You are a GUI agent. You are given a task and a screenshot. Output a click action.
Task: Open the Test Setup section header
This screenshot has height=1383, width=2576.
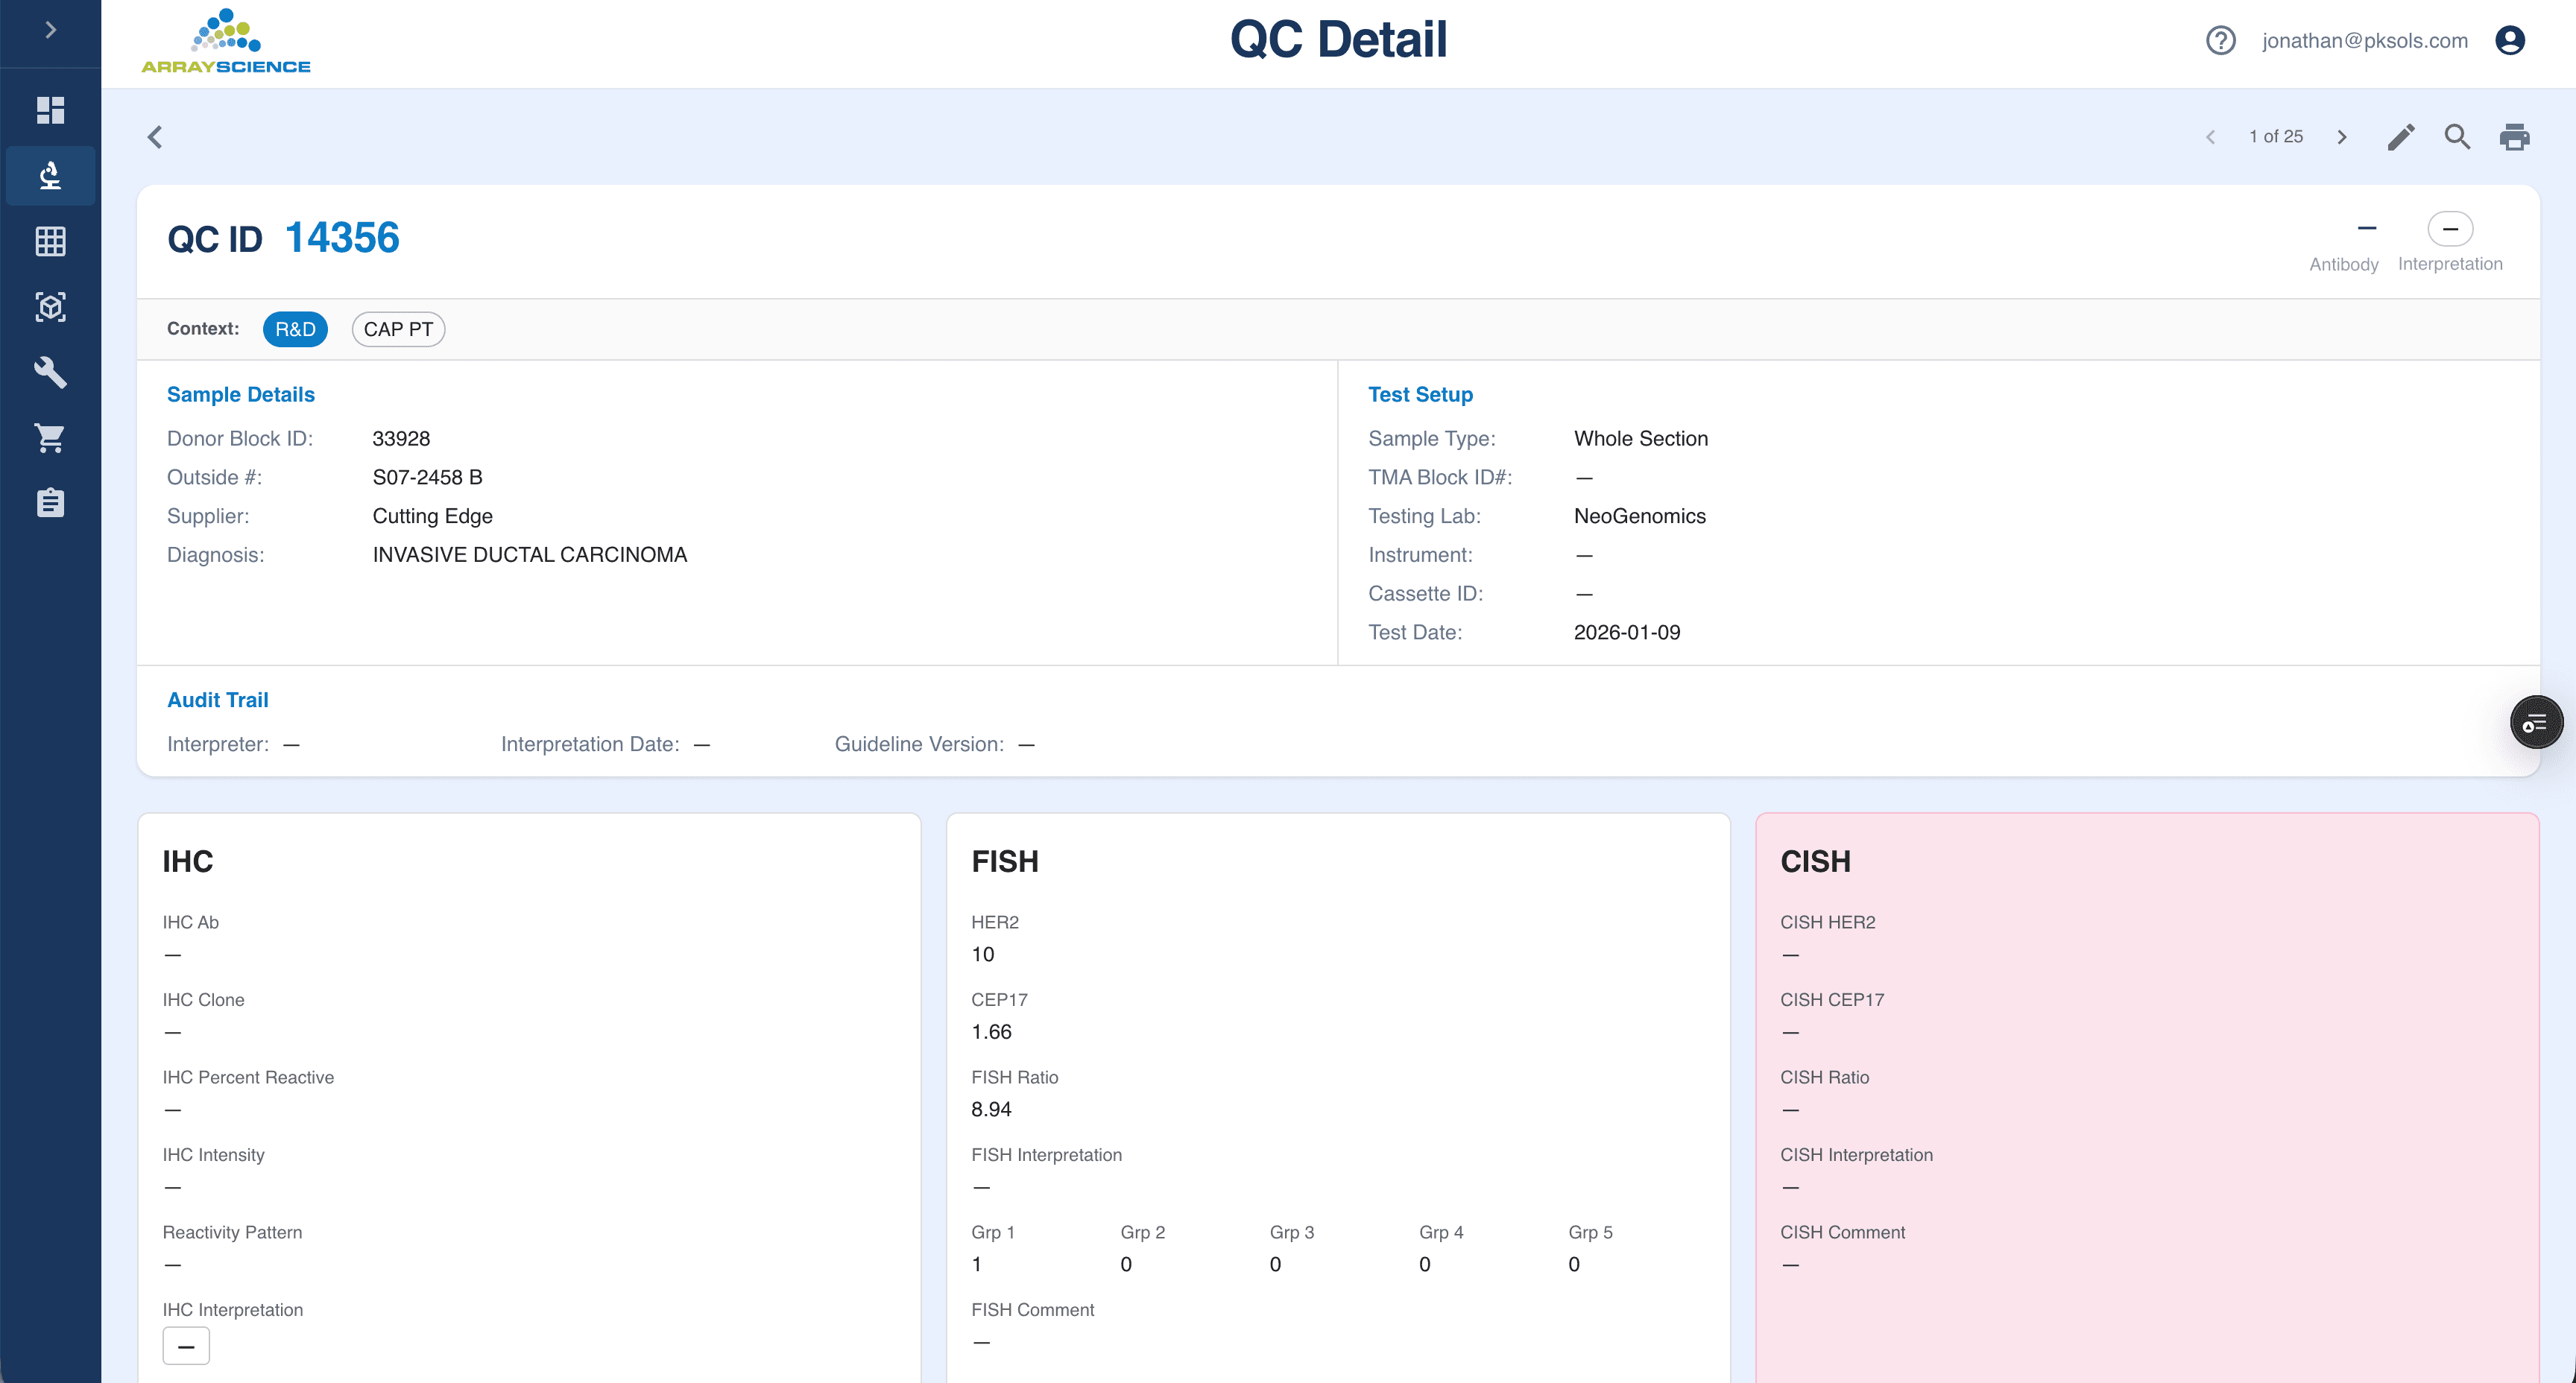[1420, 394]
